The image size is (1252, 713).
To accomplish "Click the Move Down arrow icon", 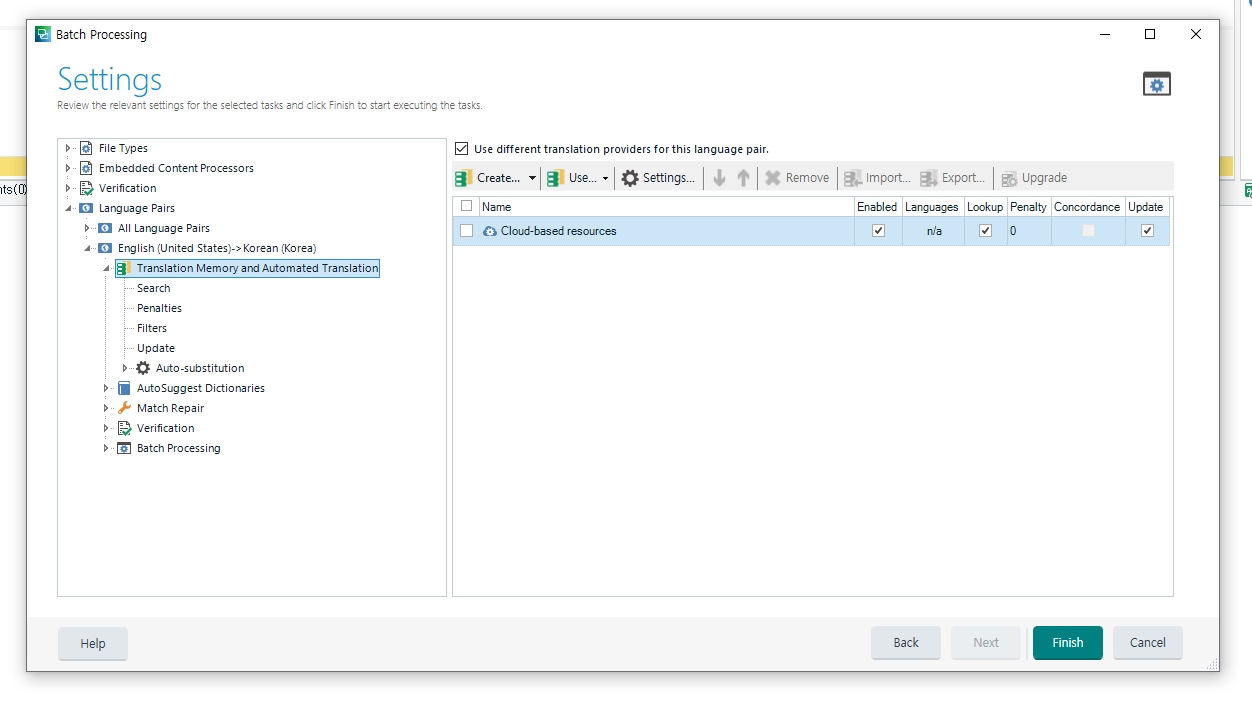I will pos(719,178).
